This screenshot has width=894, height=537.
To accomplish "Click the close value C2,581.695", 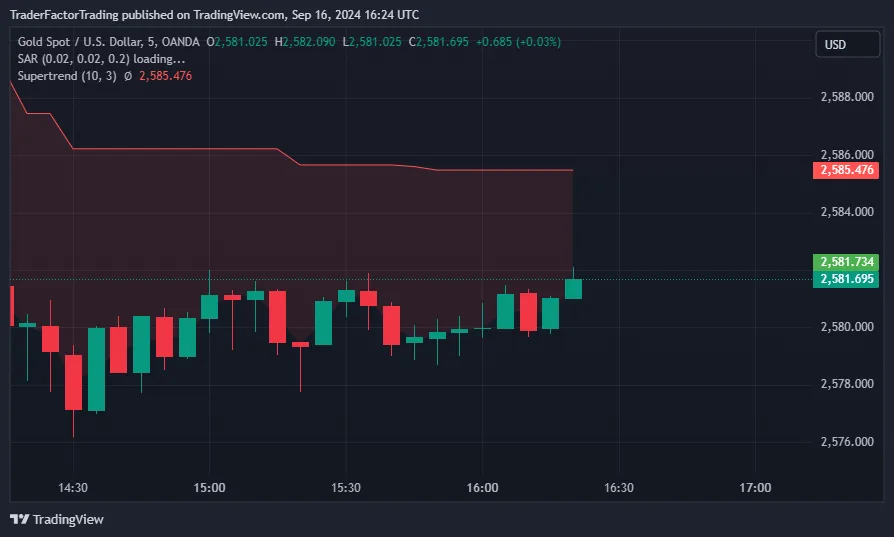I will [x=438, y=42].
